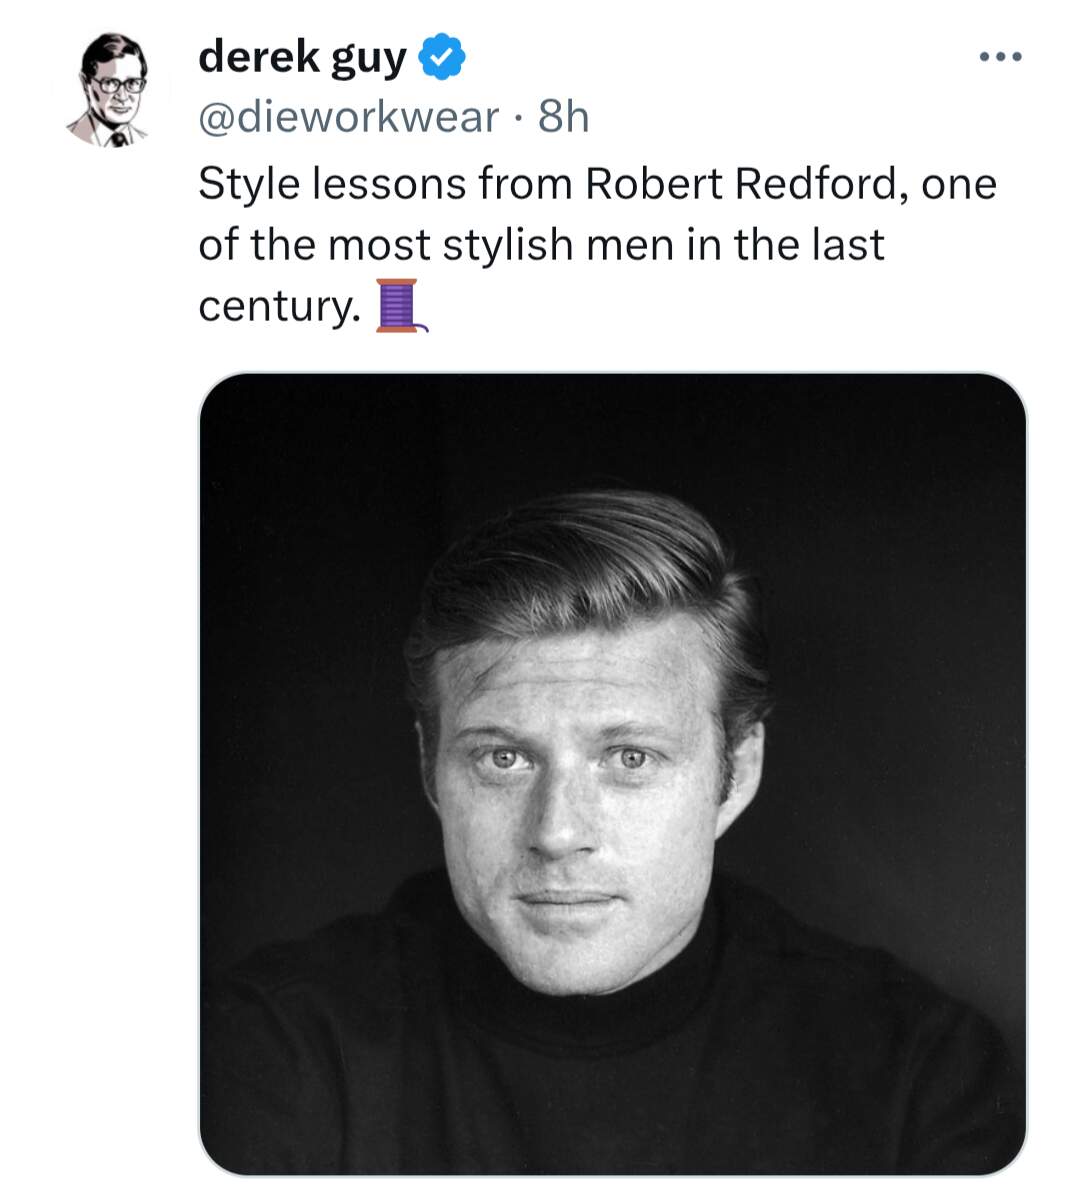Open the black-and-white portrait photo

click(x=612, y=773)
